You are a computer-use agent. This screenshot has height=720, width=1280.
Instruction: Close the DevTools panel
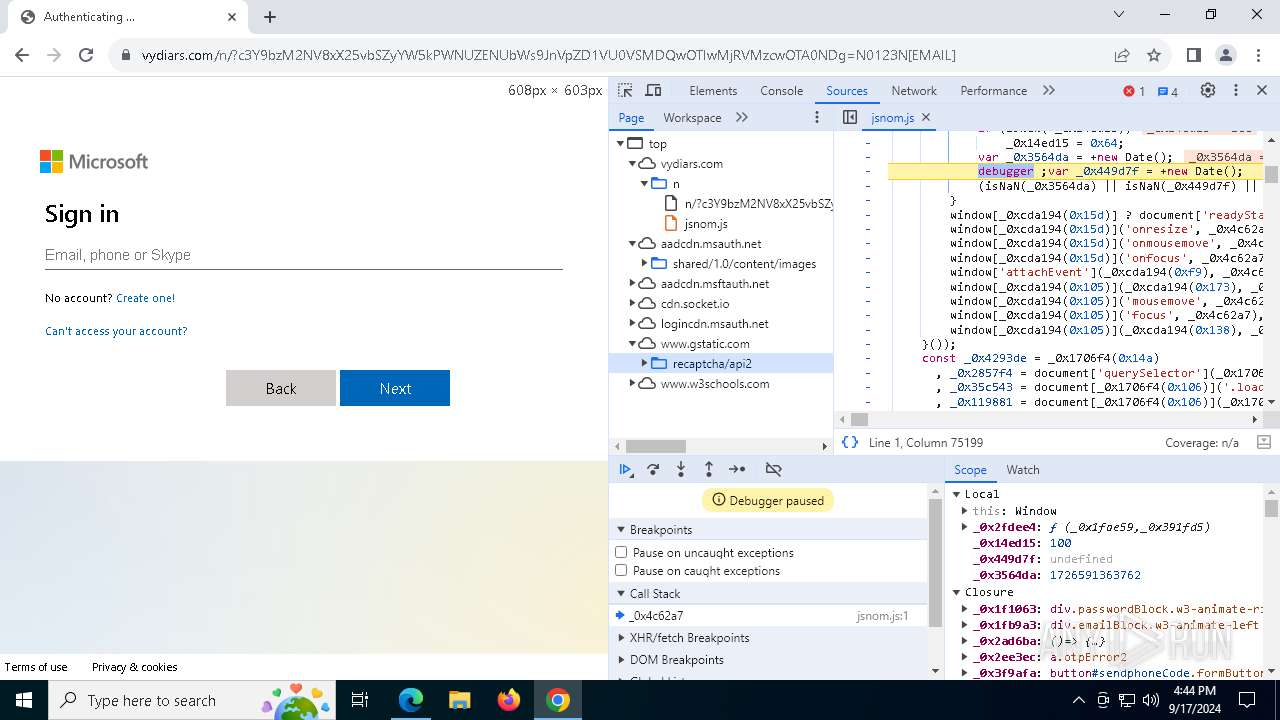1261,90
